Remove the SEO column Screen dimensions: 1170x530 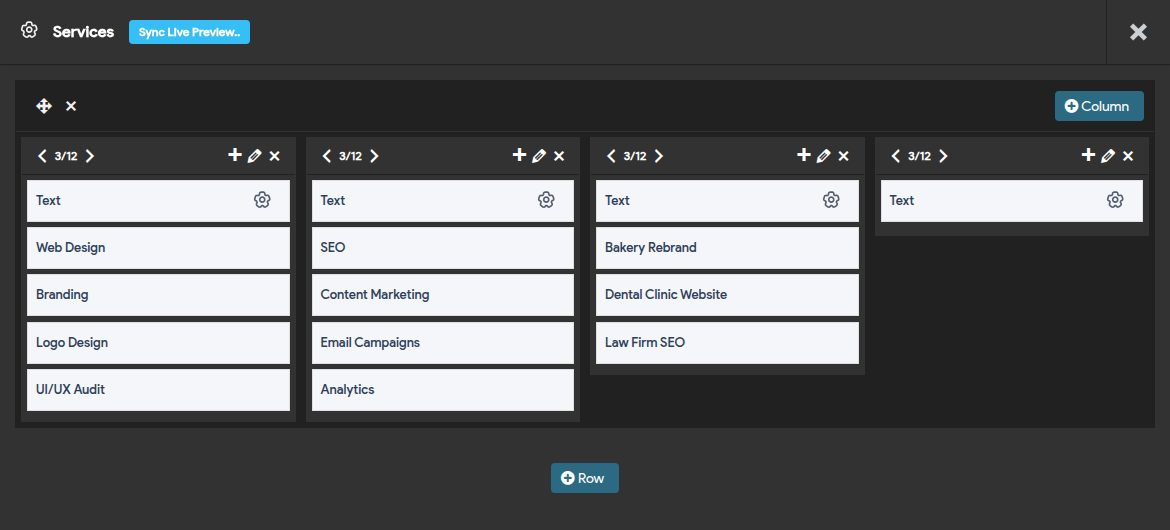coord(559,156)
